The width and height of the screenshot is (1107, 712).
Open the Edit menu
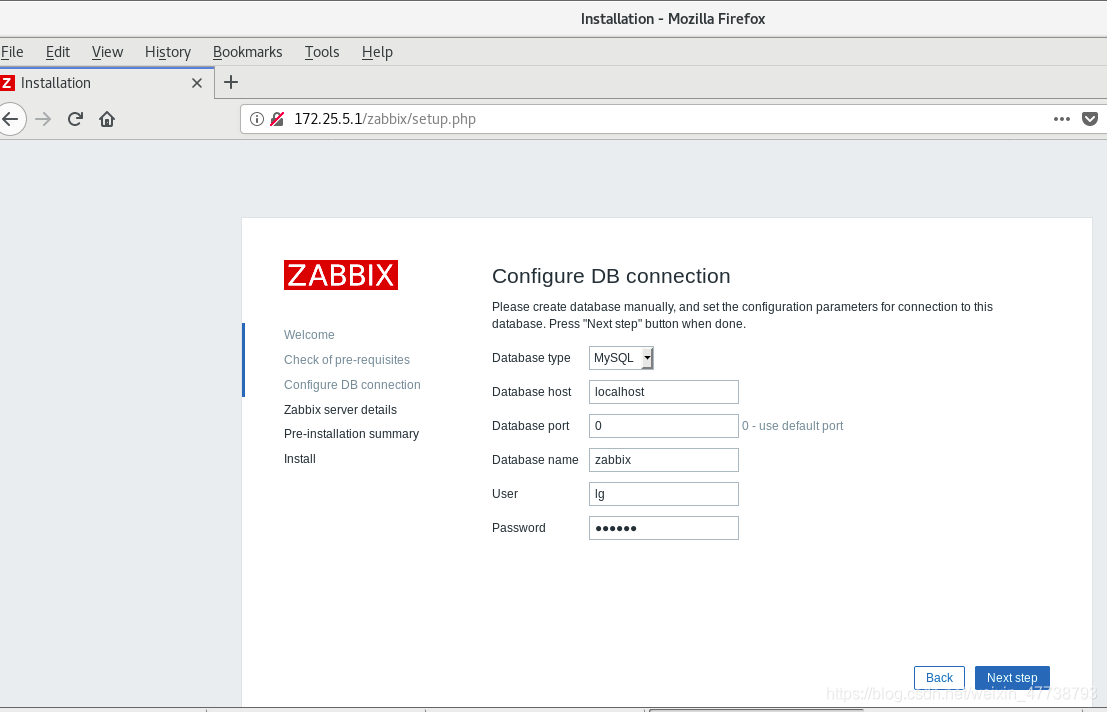click(x=58, y=52)
